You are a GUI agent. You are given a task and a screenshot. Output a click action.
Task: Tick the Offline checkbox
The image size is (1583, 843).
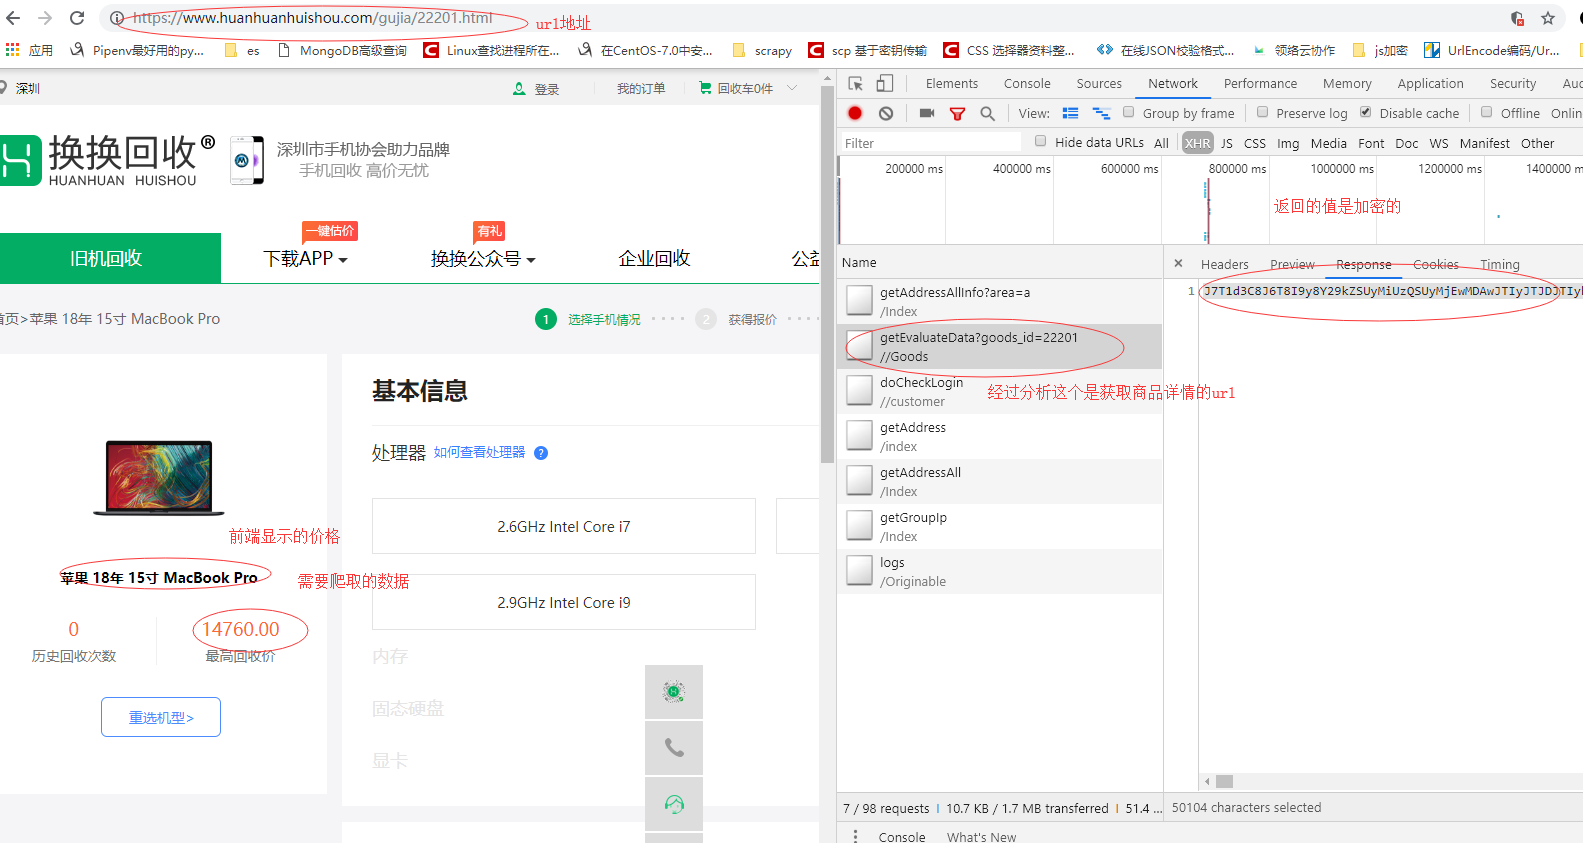pyautogui.click(x=1486, y=112)
